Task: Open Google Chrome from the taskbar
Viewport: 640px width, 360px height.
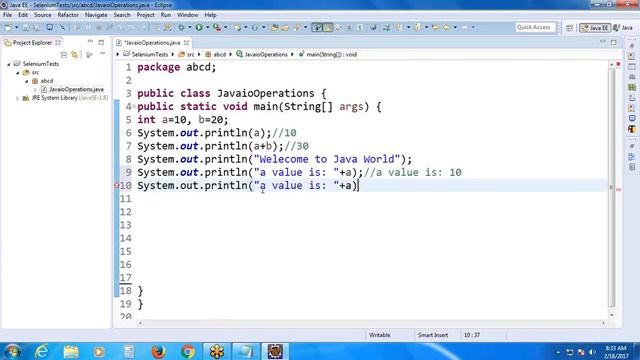Action: point(188,351)
